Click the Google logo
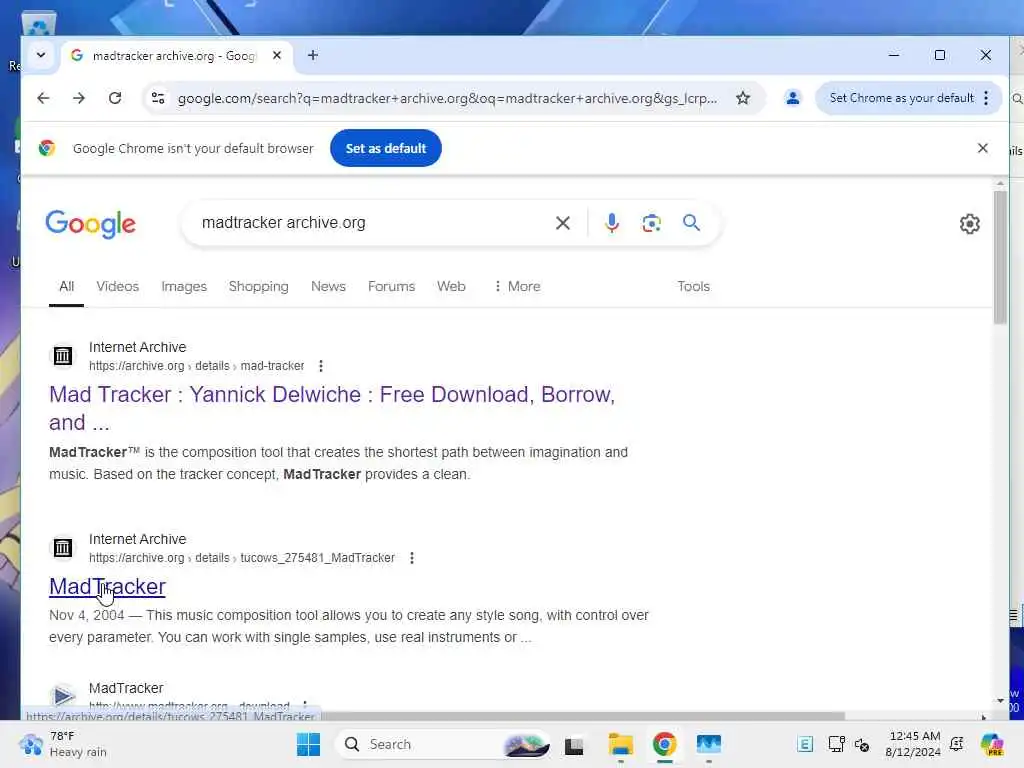This screenshot has width=1024, height=768. tap(90, 224)
